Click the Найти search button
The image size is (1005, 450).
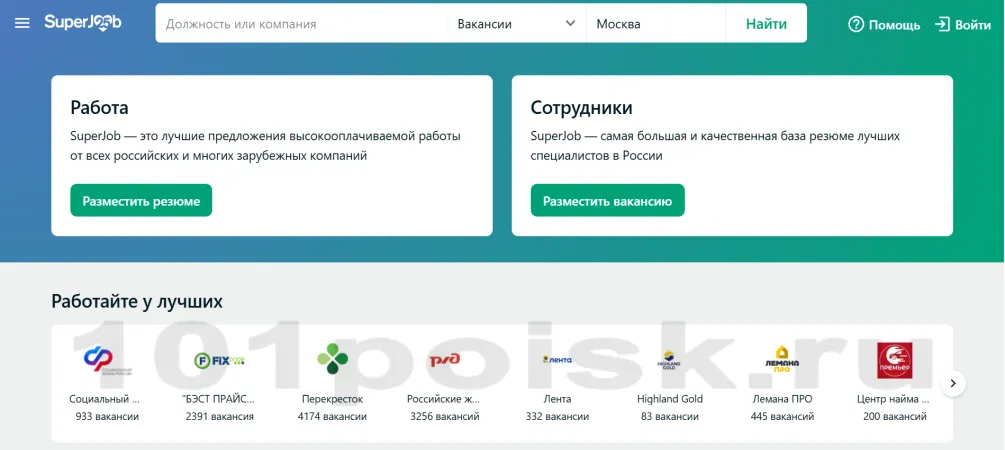pyautogui.click(x=766, y=24)
